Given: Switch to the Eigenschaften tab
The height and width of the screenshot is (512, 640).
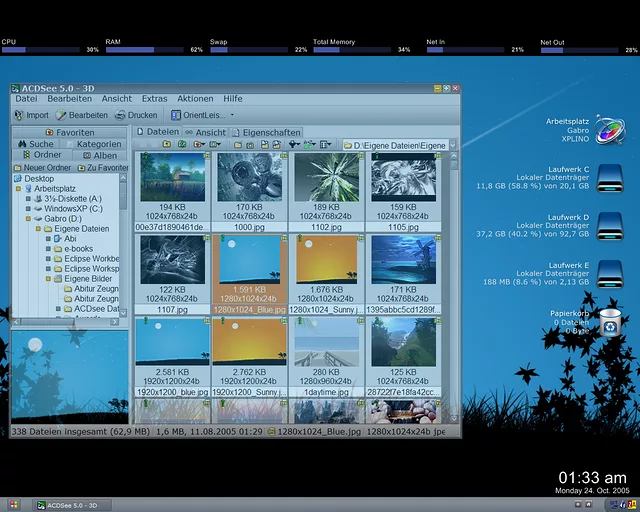Looking at the screenshot, I should [266, 132].
